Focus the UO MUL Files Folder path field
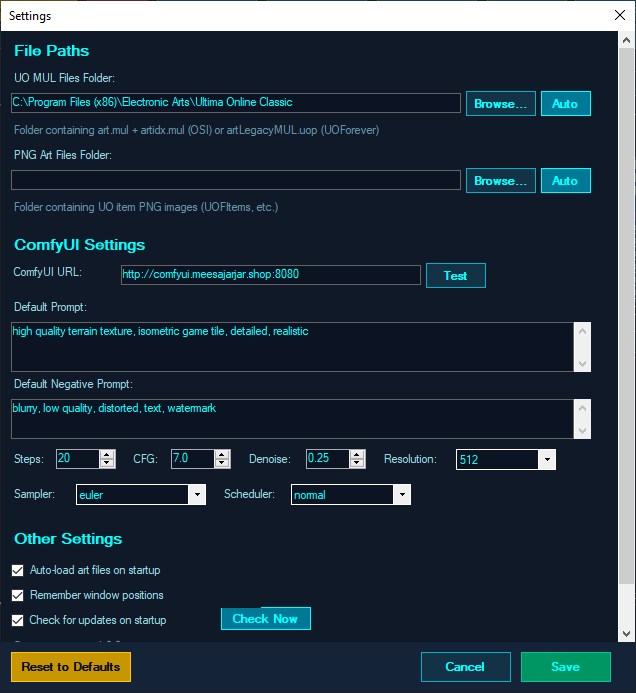636x693 pixels. tap(236, 103)
